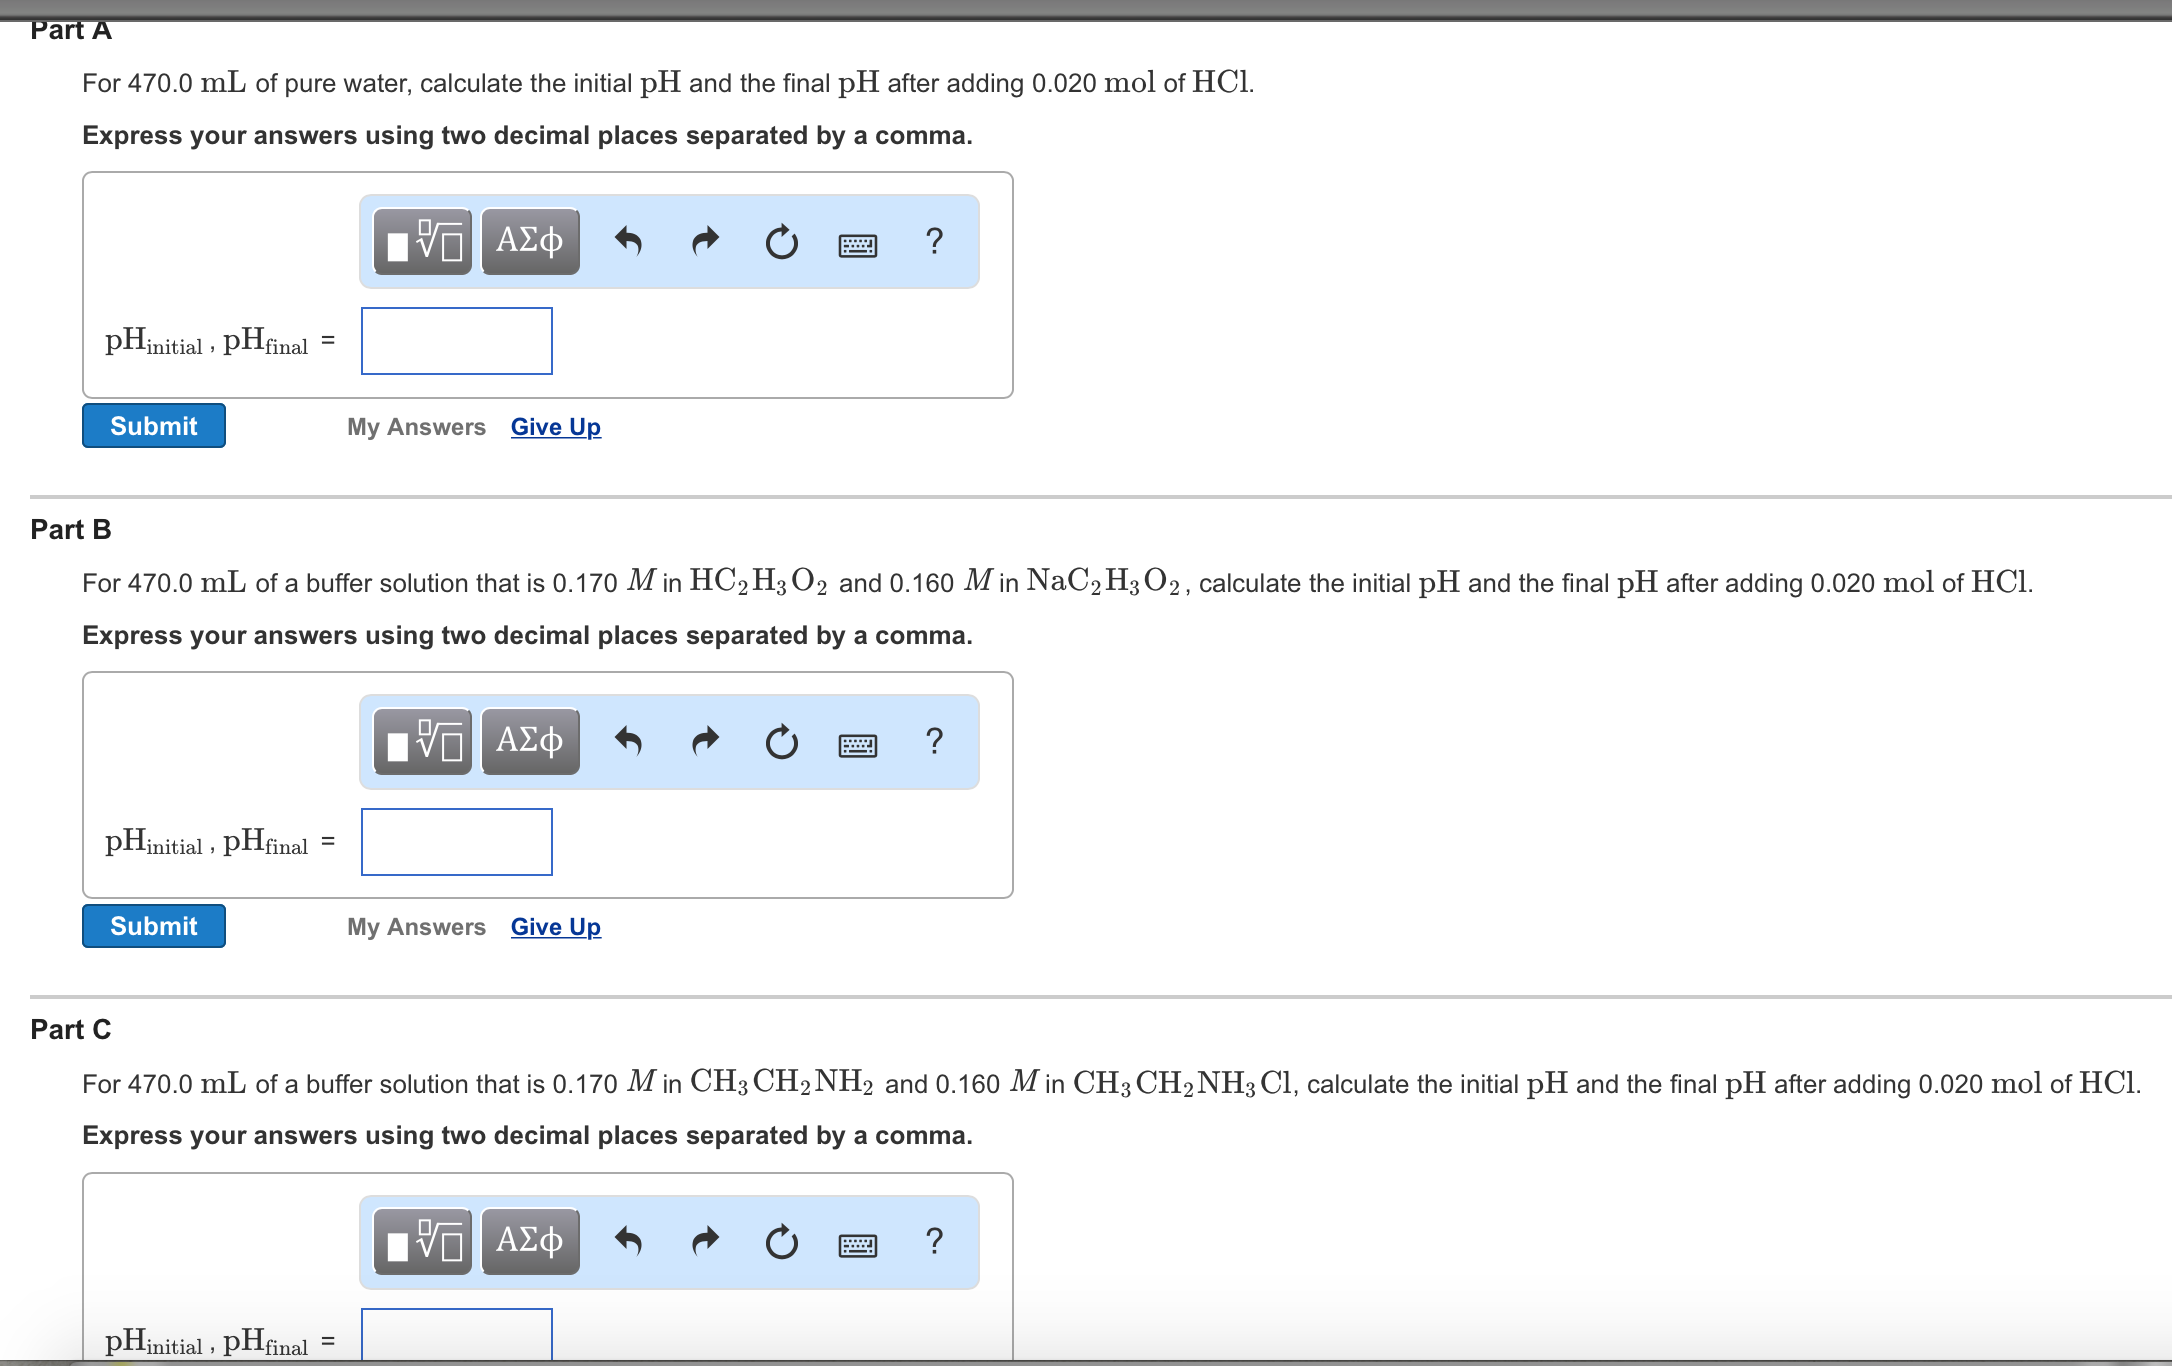Open the math template palette in Part B
Image resolution: width=2172 pixels, height=1366 pixels.
point(422,742)
